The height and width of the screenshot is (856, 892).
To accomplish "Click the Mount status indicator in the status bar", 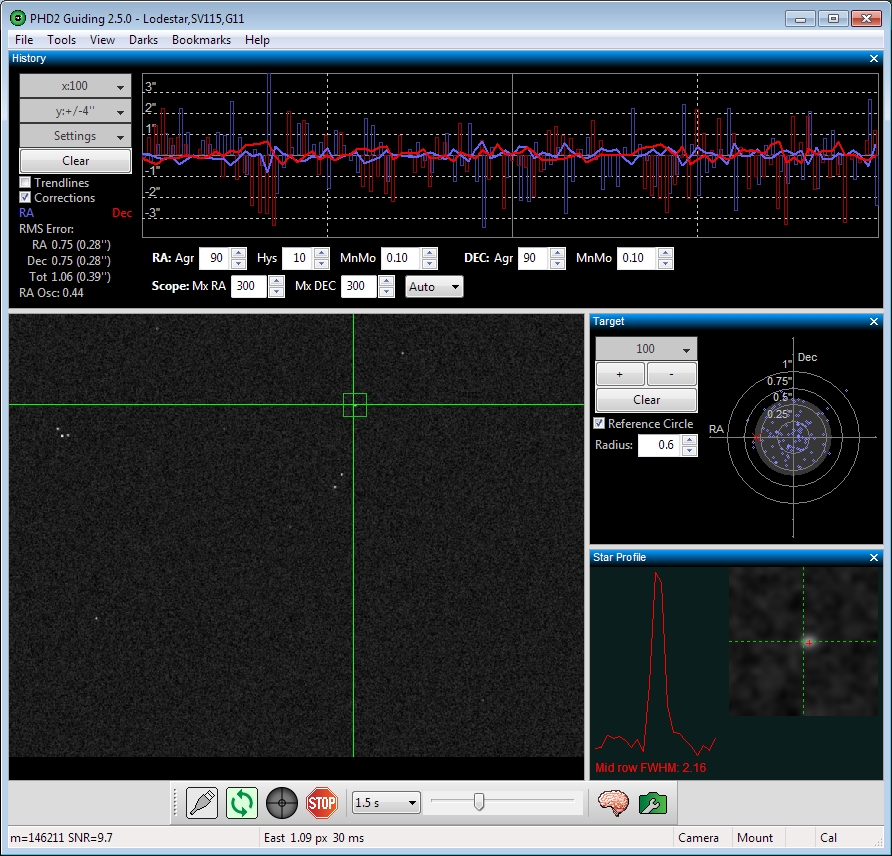I will (x=757, y=838).
